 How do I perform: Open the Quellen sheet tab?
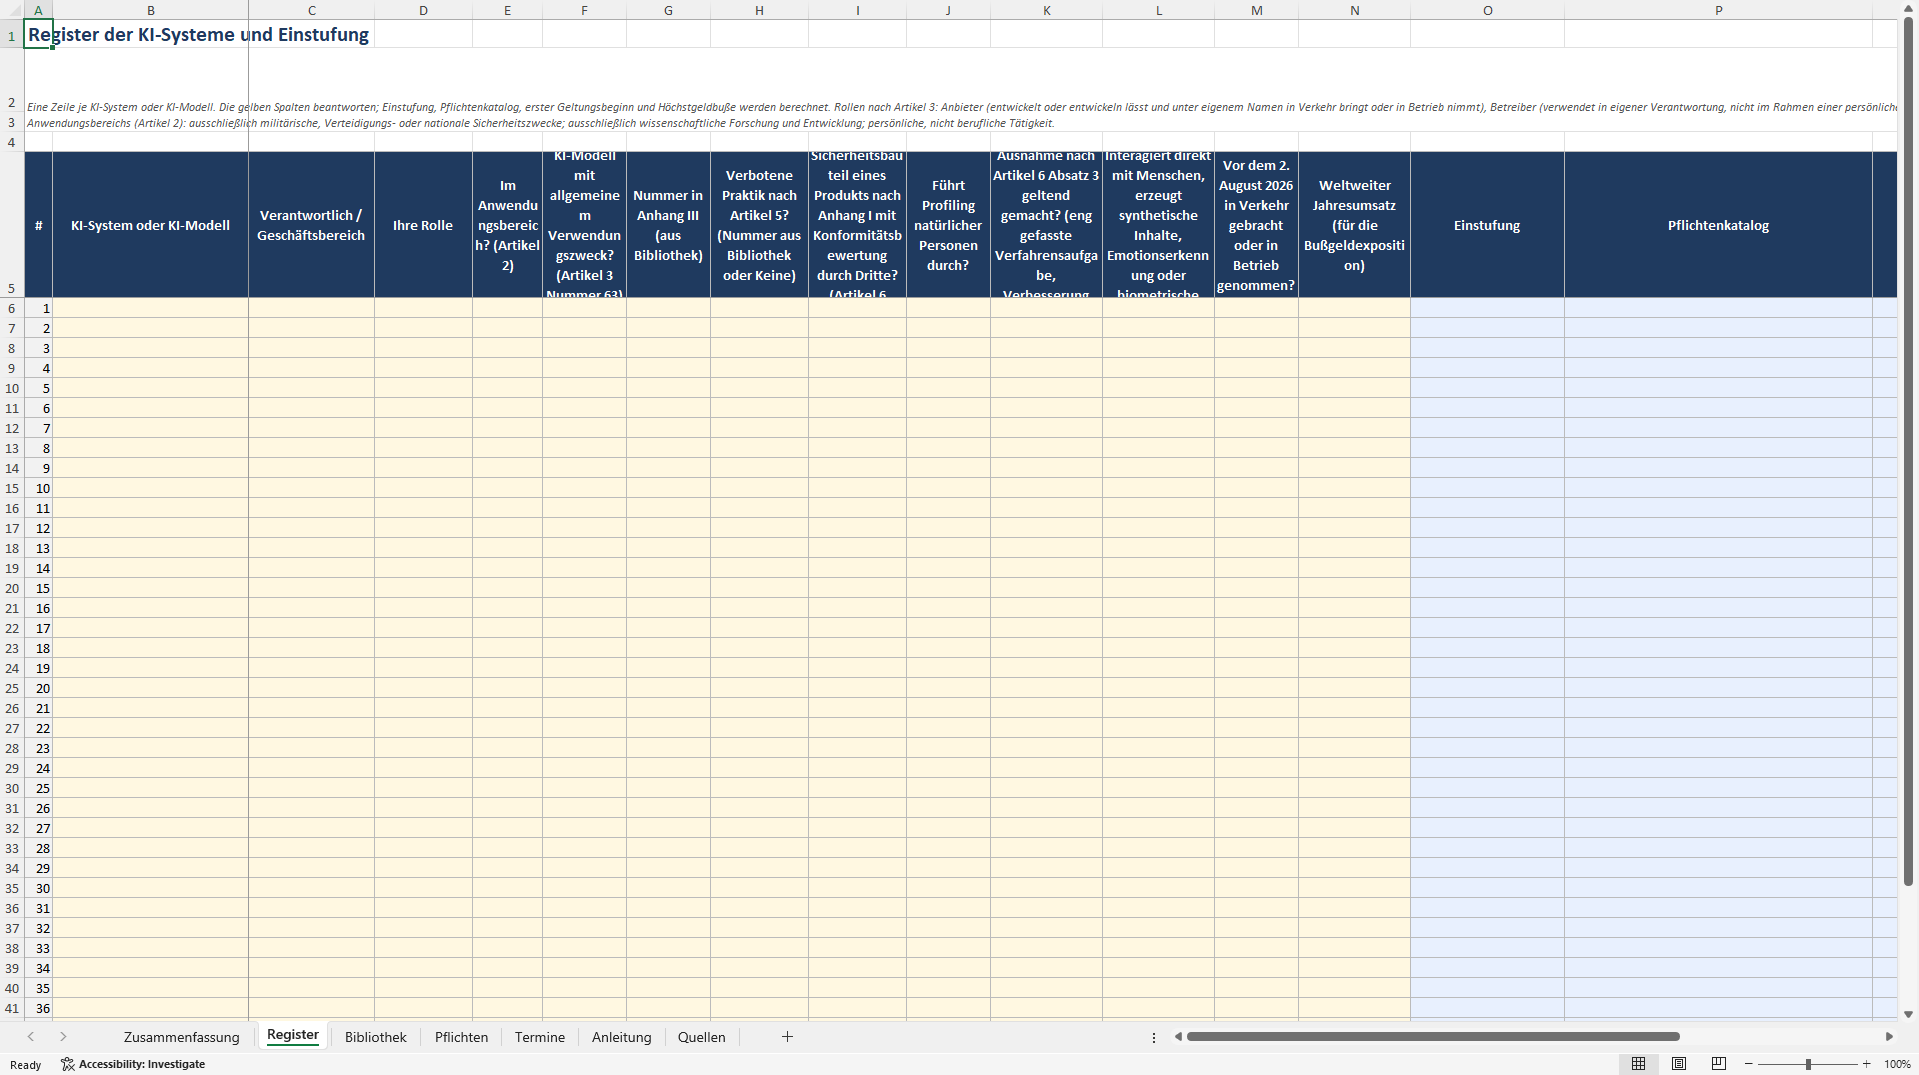[x=702, y=1037]
